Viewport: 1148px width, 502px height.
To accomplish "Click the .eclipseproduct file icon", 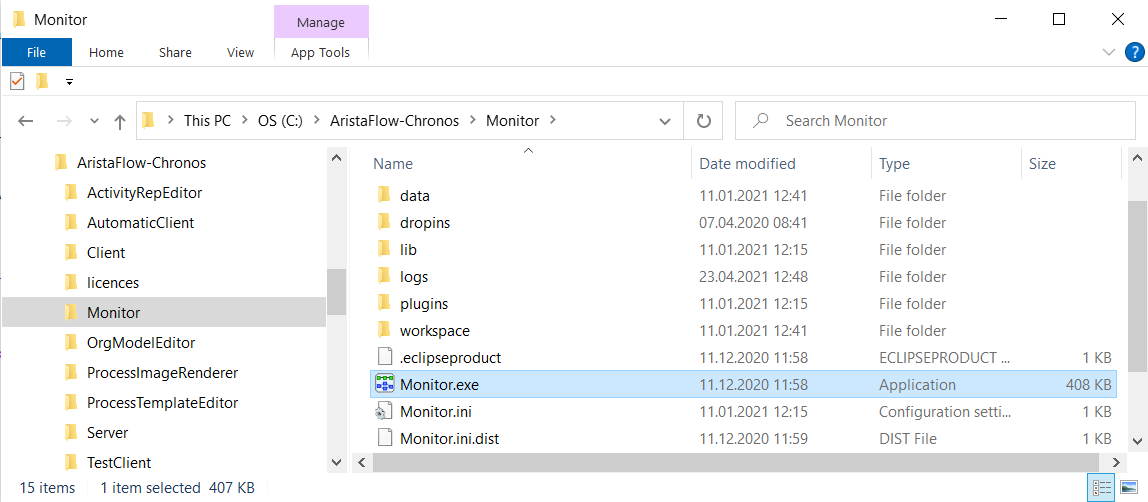I will [384, 357].
